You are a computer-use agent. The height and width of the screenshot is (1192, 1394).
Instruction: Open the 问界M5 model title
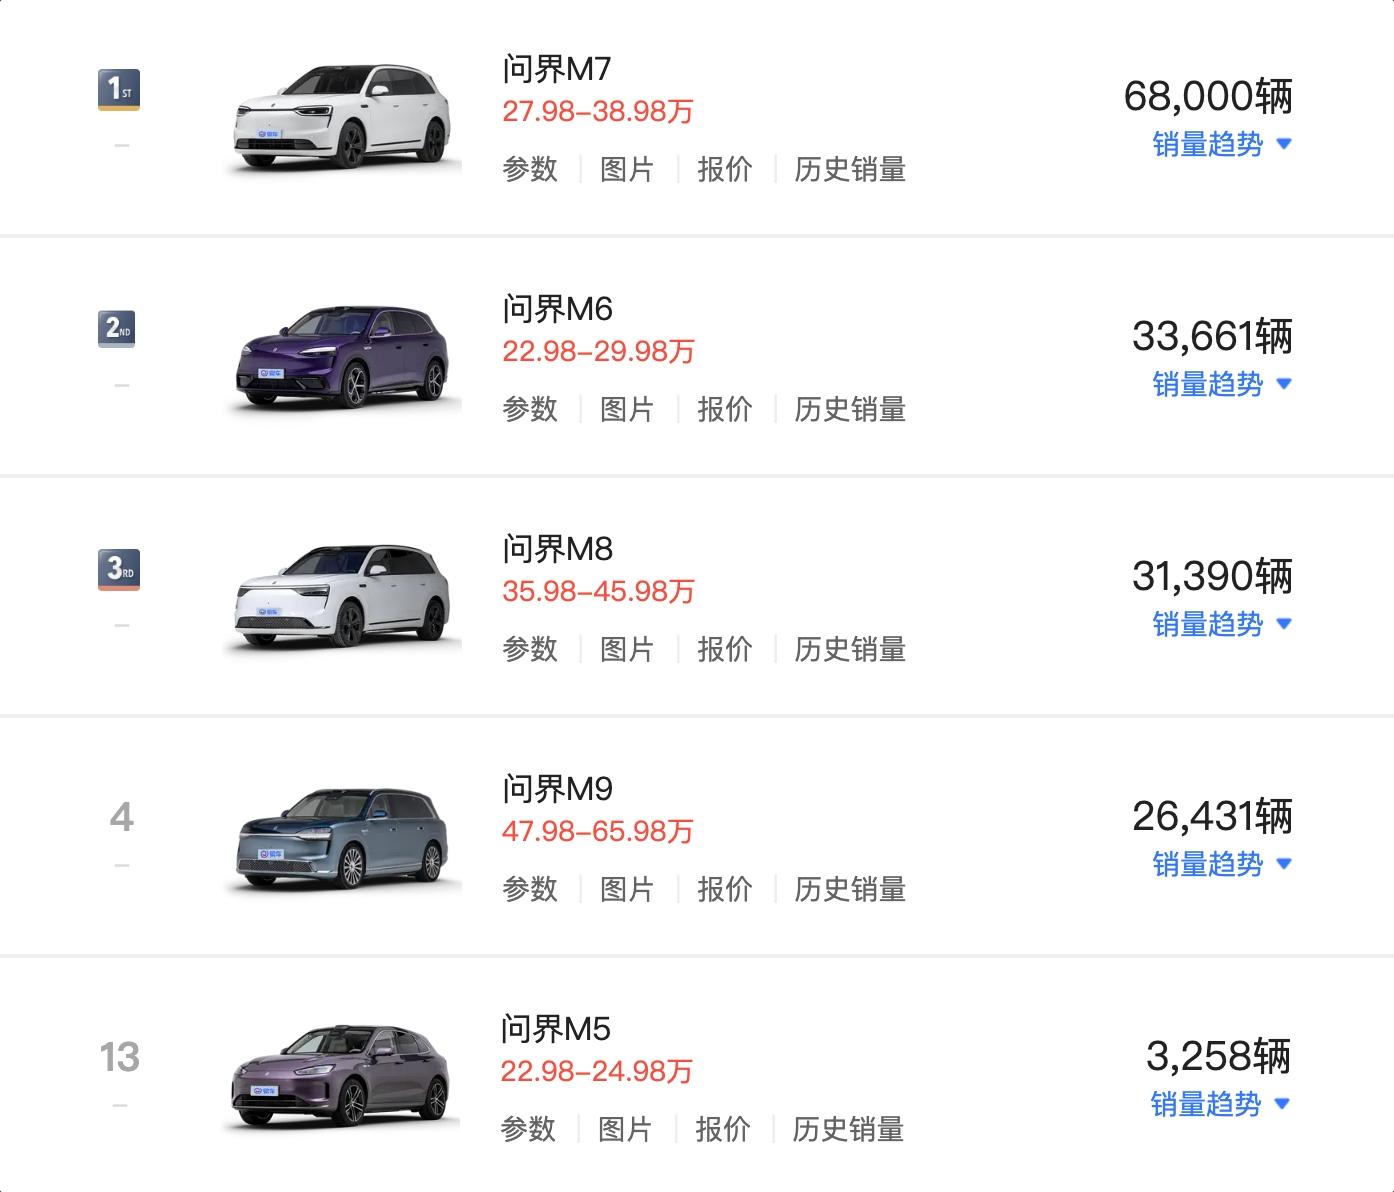[x=555, y=1028]
